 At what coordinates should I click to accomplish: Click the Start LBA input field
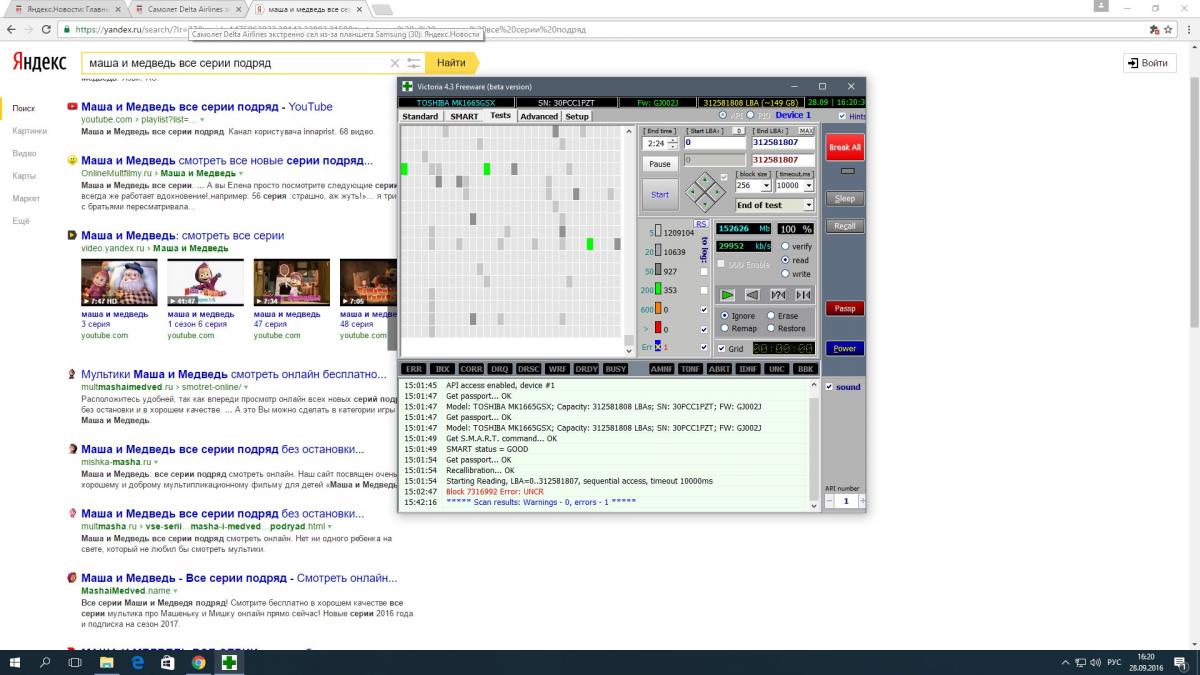(715, 143)
